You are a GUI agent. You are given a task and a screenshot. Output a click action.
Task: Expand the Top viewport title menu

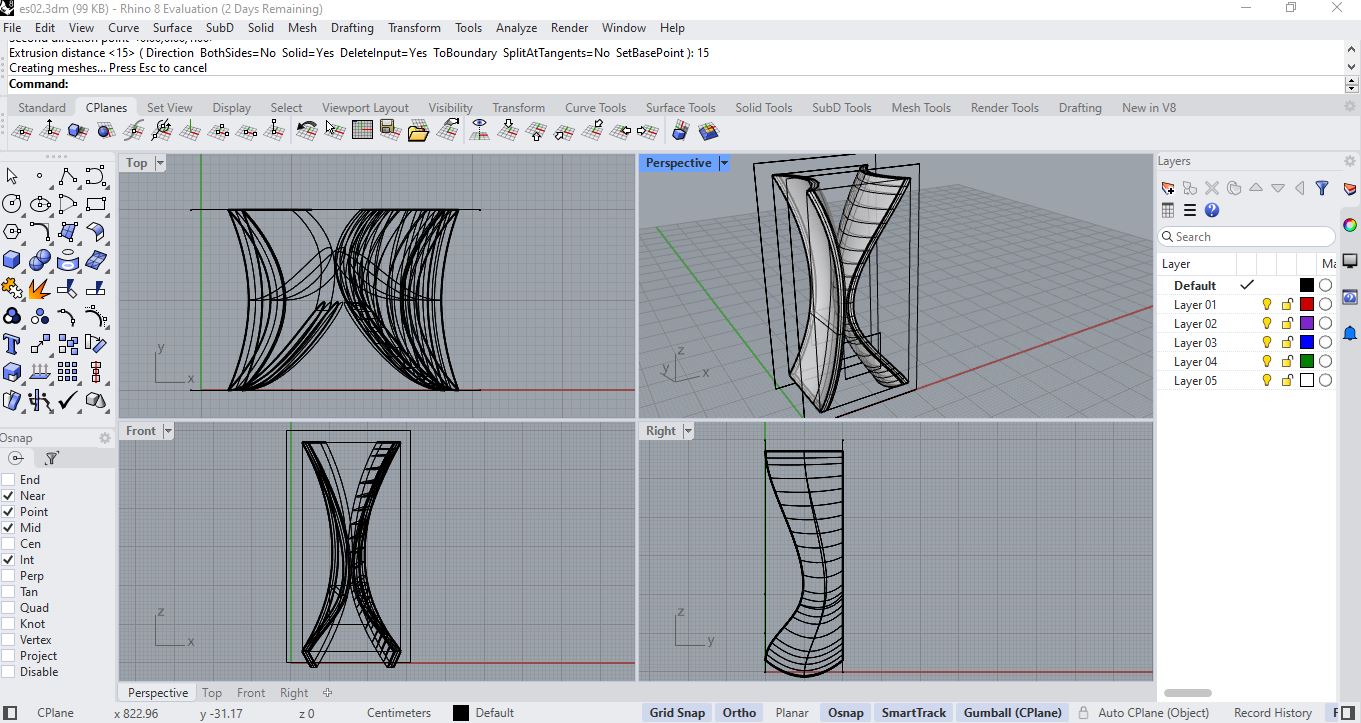pyautogui.click(x=160, y=163)
